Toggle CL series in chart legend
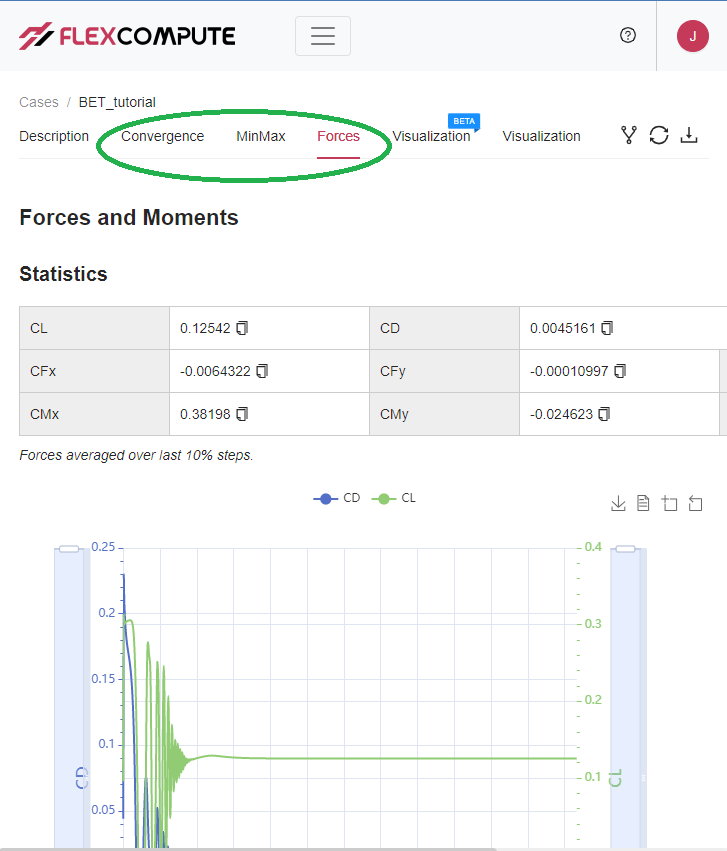This screenshot has width=727, height=851. 393,497
